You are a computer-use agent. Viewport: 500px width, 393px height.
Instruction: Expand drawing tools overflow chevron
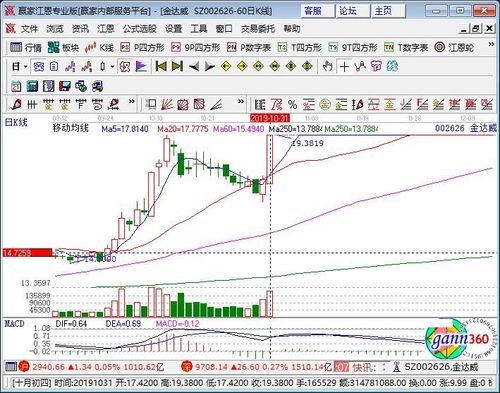132,101
